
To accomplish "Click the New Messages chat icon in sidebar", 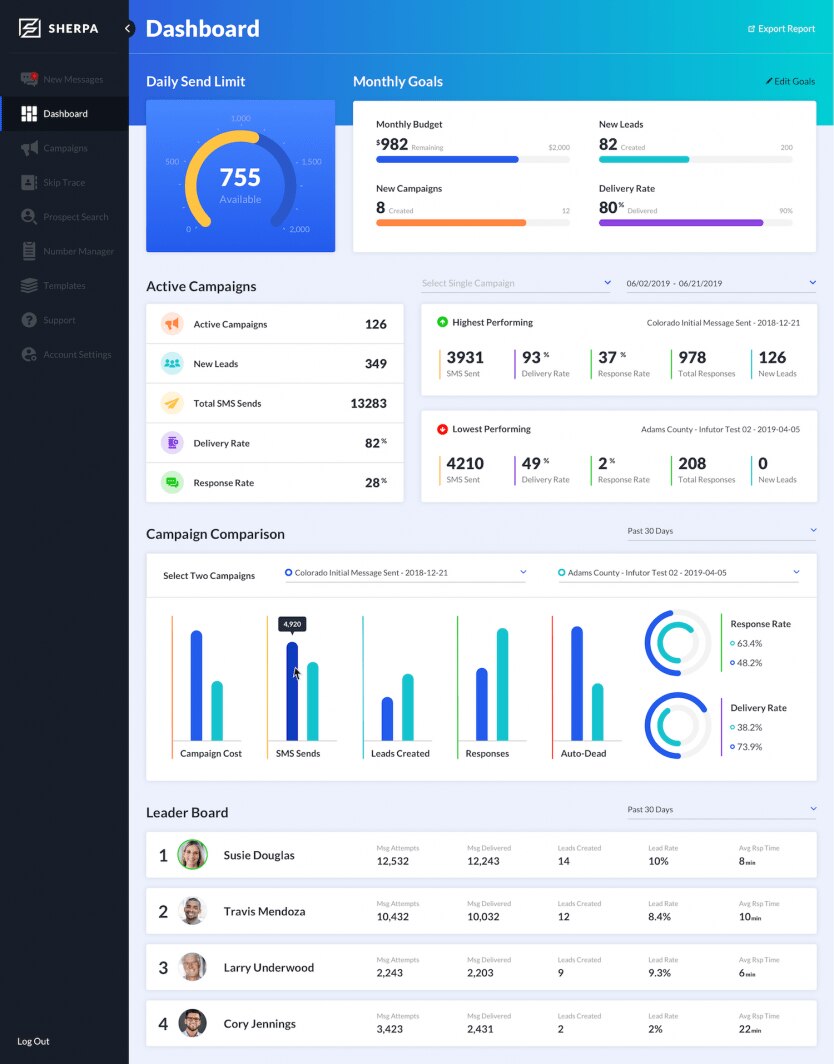I will tap(29, 79).
